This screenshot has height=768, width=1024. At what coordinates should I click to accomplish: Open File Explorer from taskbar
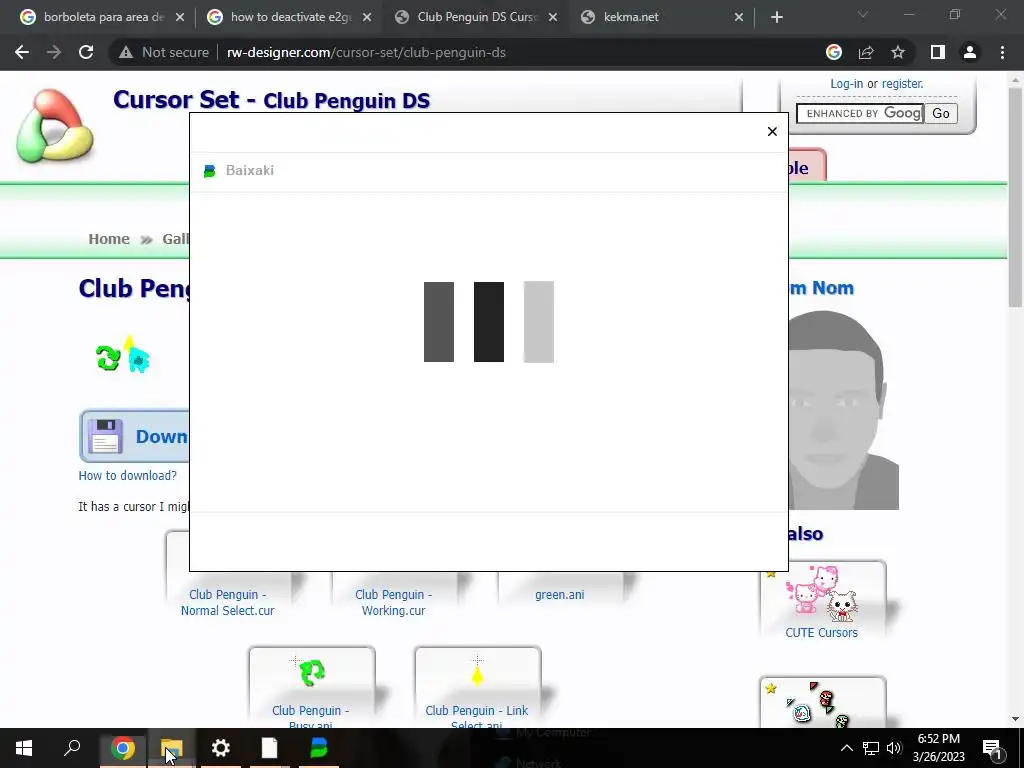point(172,748)
